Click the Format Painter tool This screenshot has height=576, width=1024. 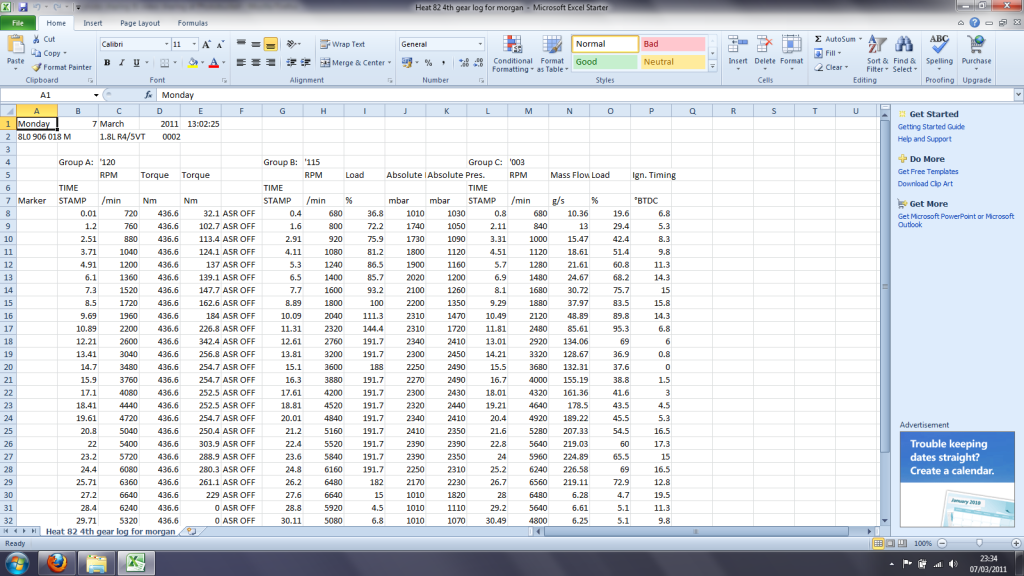pos(61,67)
